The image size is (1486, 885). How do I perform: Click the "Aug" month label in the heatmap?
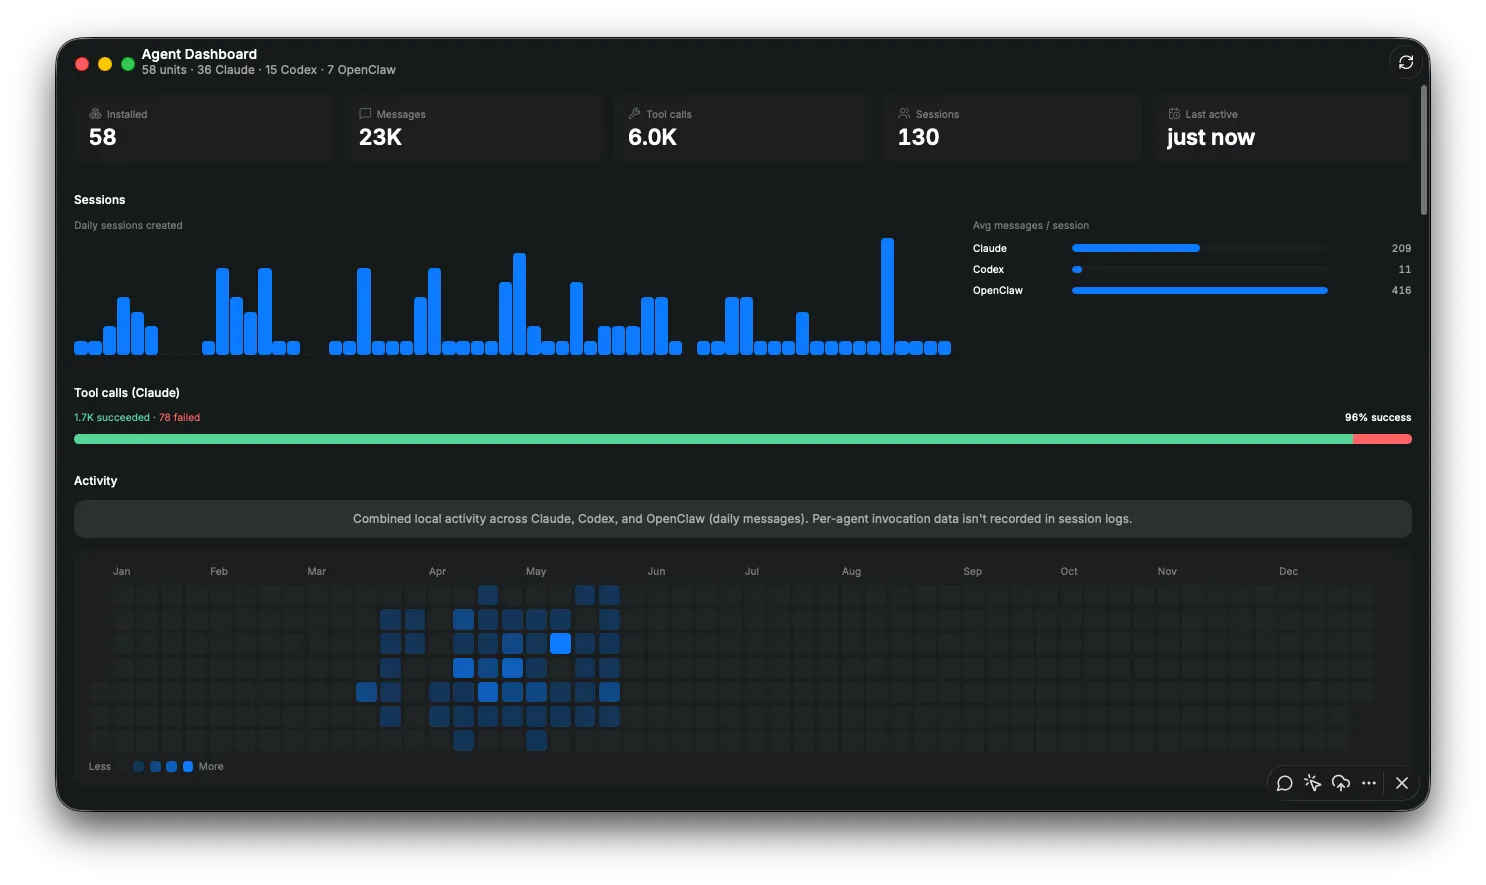point(851,572)
